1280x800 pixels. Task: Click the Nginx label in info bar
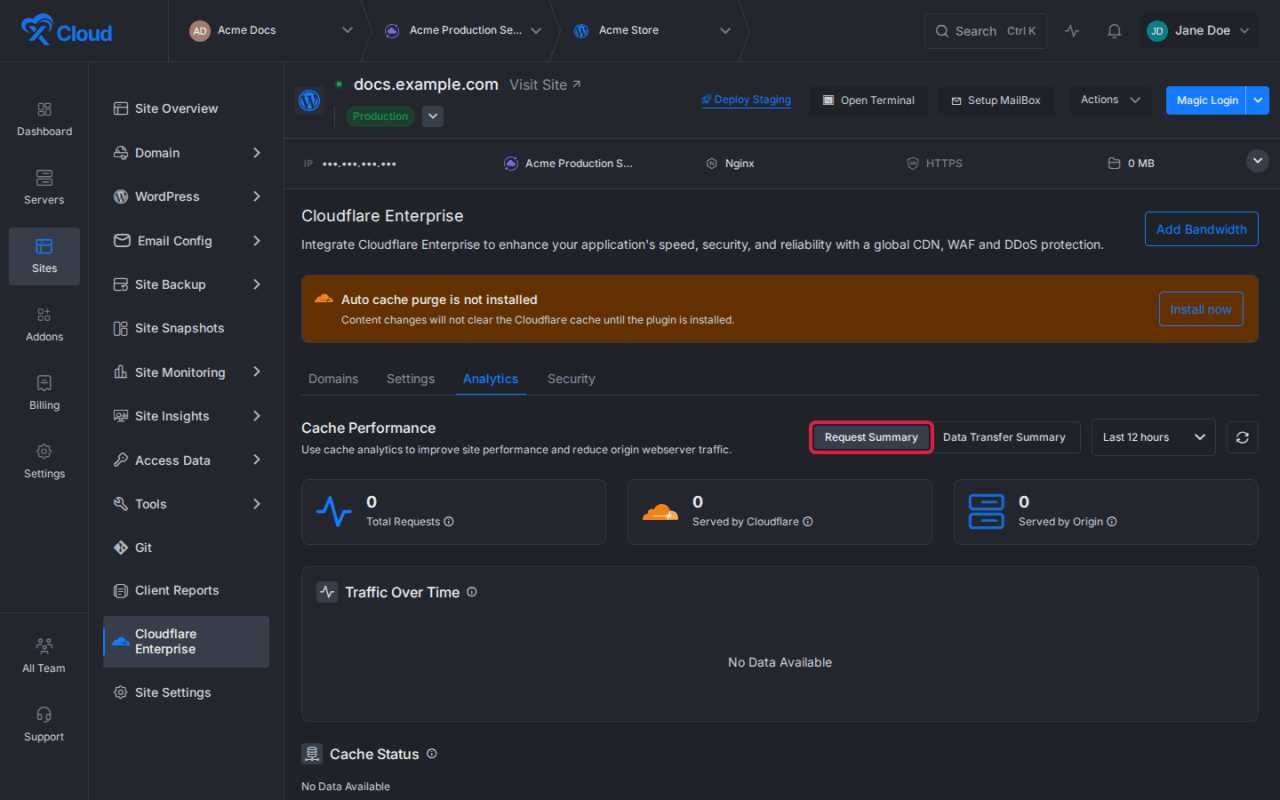[x=730, y=163]
